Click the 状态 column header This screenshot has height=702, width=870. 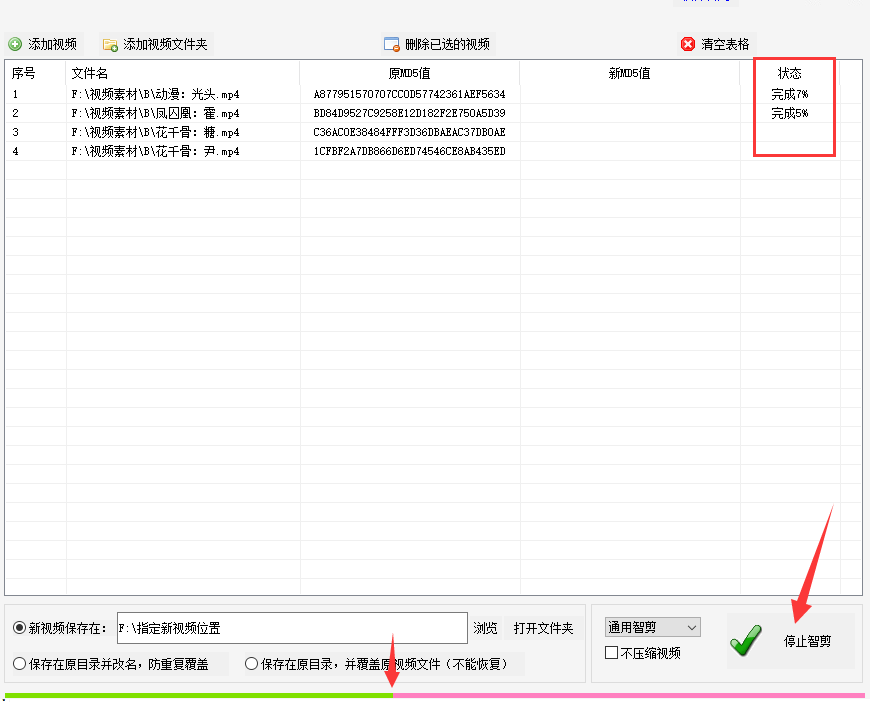pos(790,73)
